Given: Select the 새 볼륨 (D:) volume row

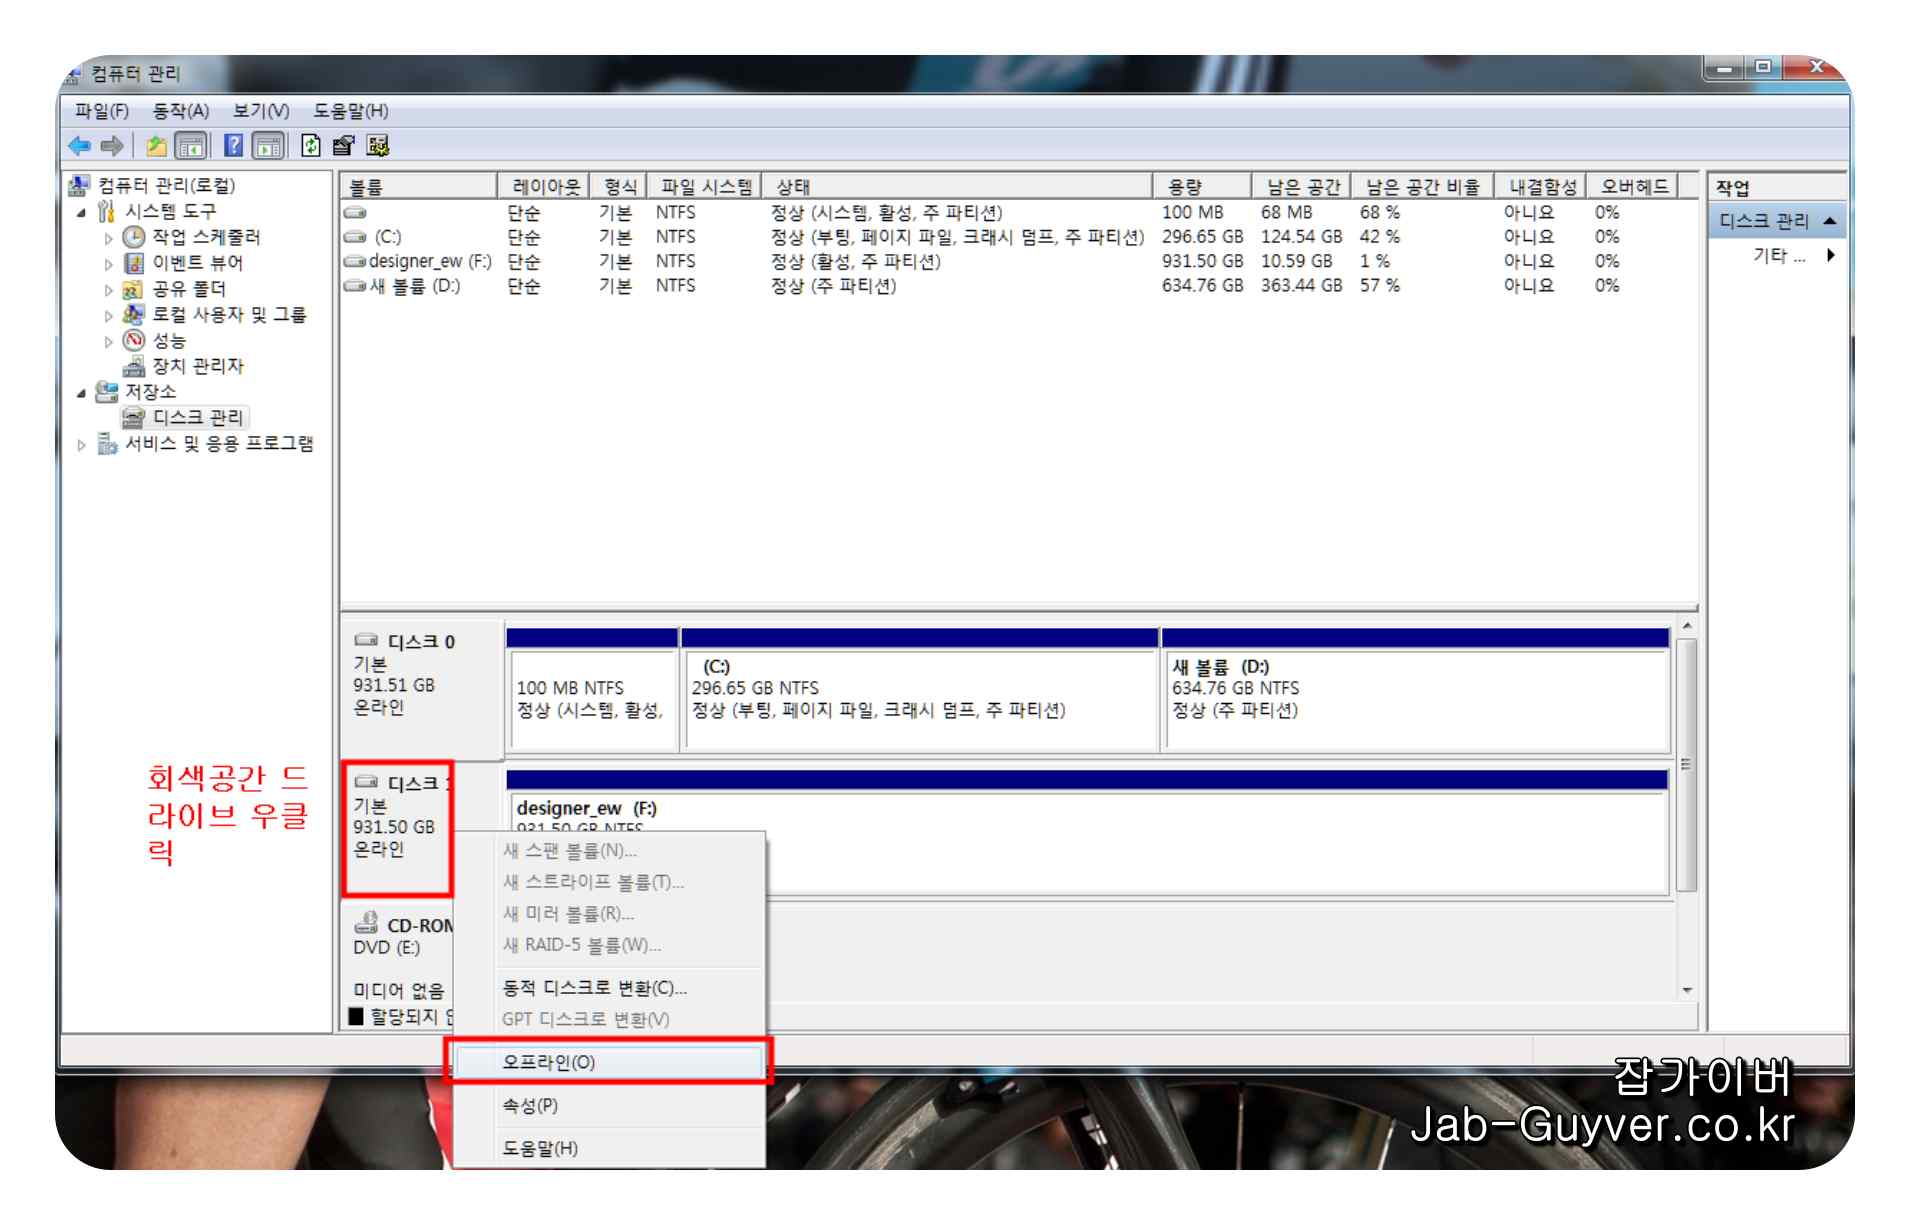Looking at the screenshot, I should pyautogui.click(x=1019, y=286).
